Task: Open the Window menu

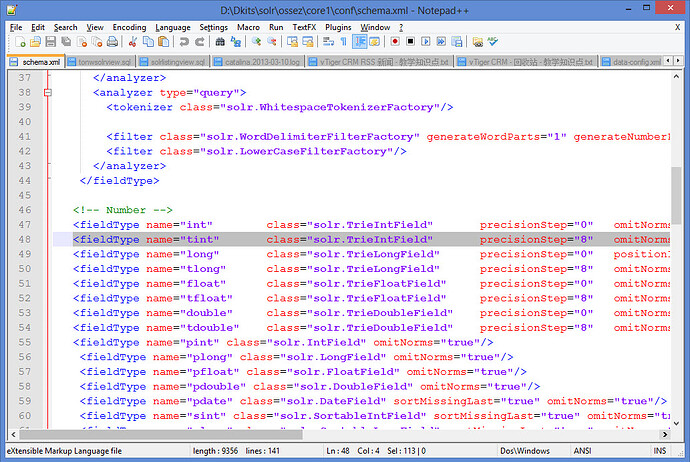Action: [375, 27]
